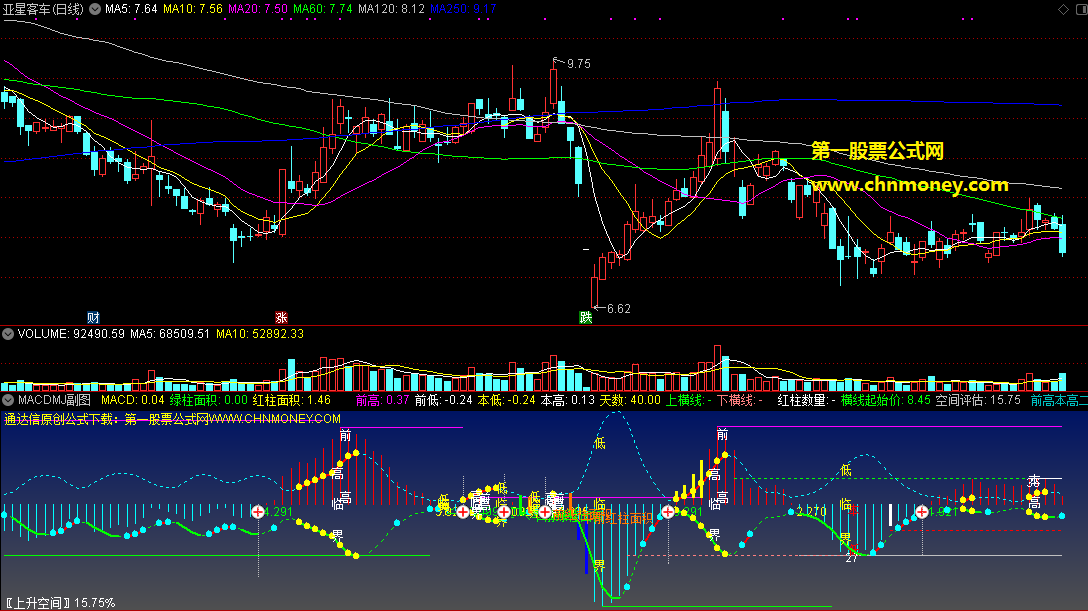Image resolution: width=1088 pixels, height=611 pixels.
Task: Click the 横线起始价: 8.45 readout
Action: coord(885,400)
